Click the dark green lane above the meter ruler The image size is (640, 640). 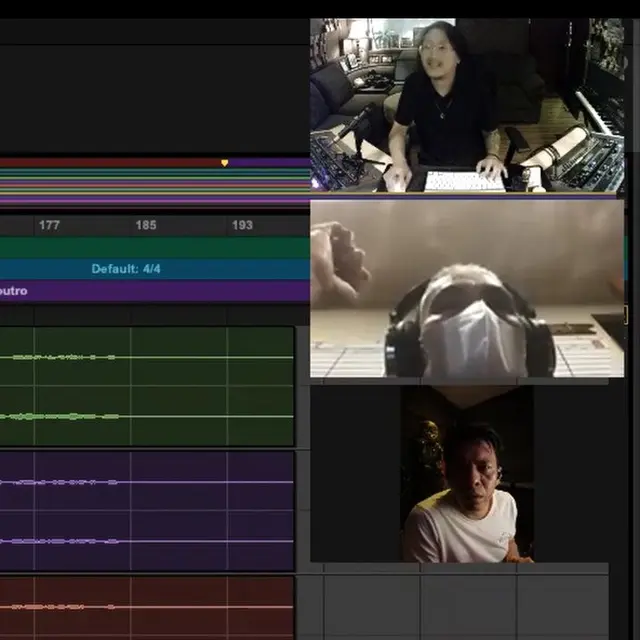tap(155, 247)
